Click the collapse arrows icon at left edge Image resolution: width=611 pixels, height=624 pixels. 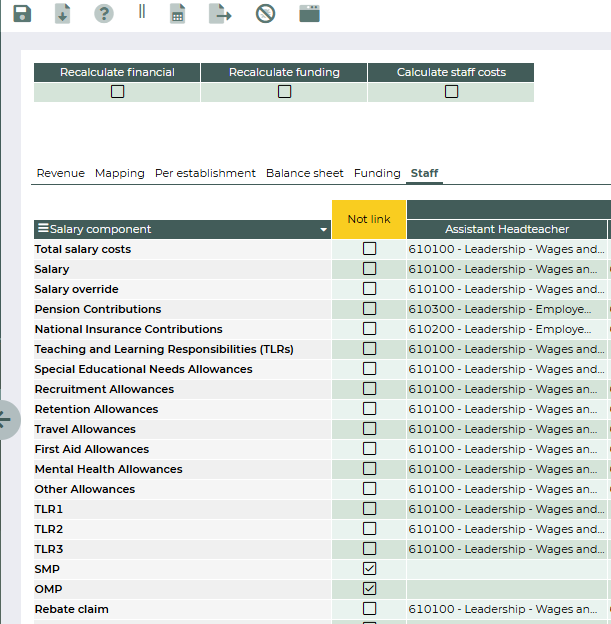coord(5,418)
